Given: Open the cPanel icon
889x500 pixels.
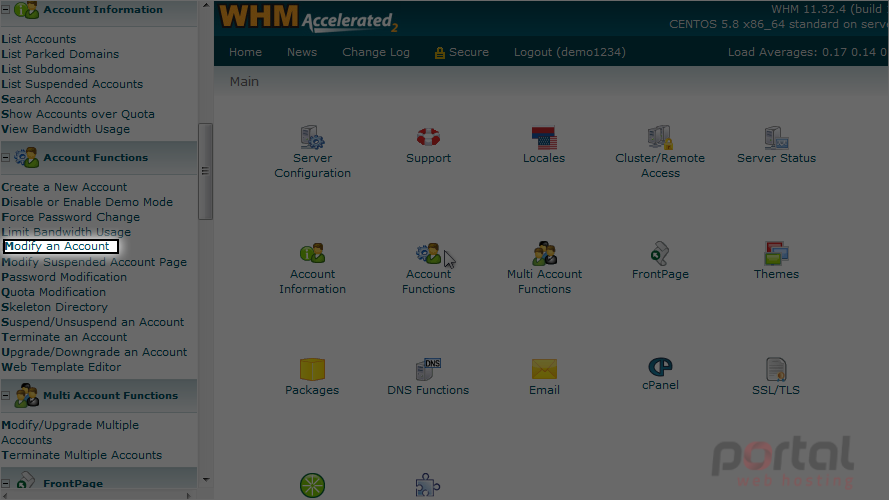Looking at the screenshot, I should 660,367.
